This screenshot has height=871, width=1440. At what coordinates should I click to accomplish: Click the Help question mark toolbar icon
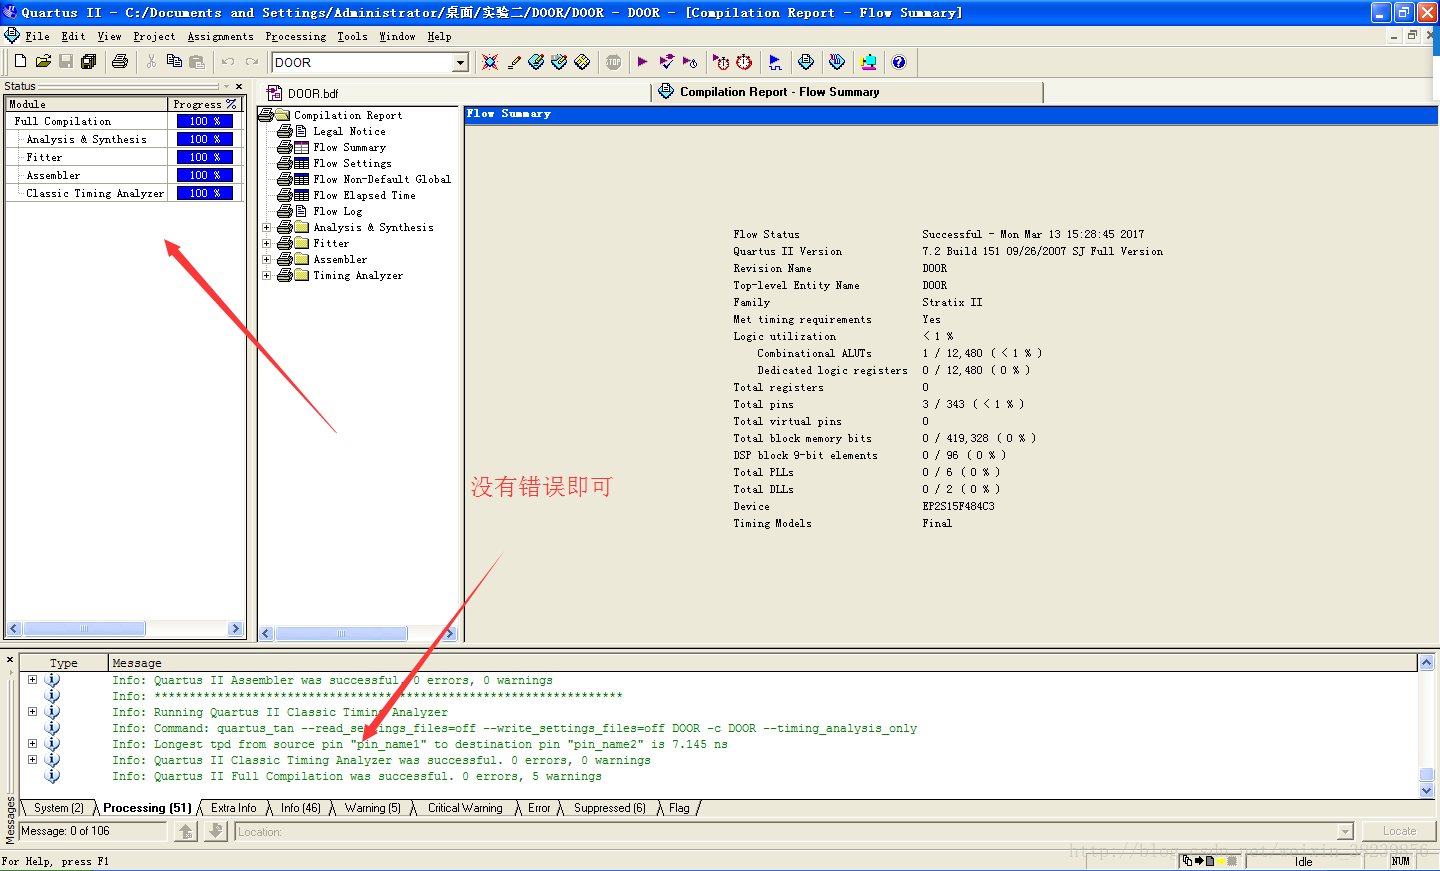point(899,62)
